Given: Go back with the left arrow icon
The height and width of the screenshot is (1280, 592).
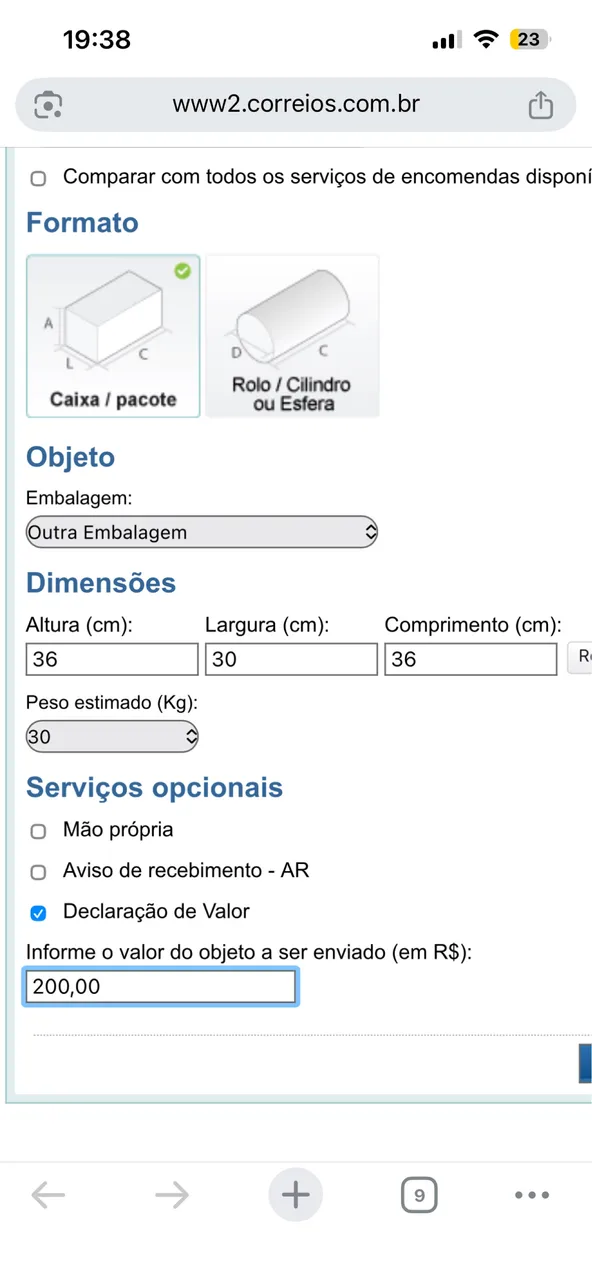Looking at the screenshot, I should [48, 1194].
